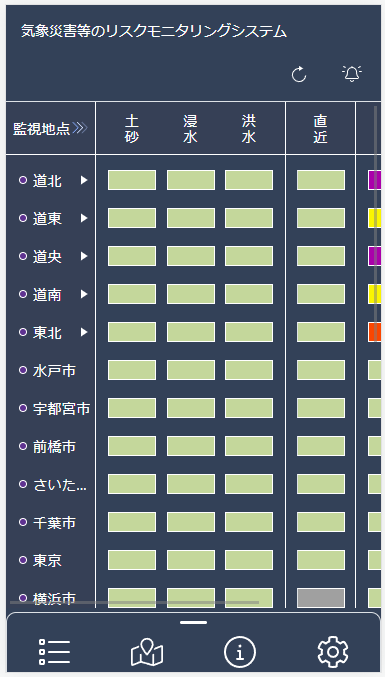Screen dimensions: 385x677
Task: Open the information tab
Action: pos(240,652)
